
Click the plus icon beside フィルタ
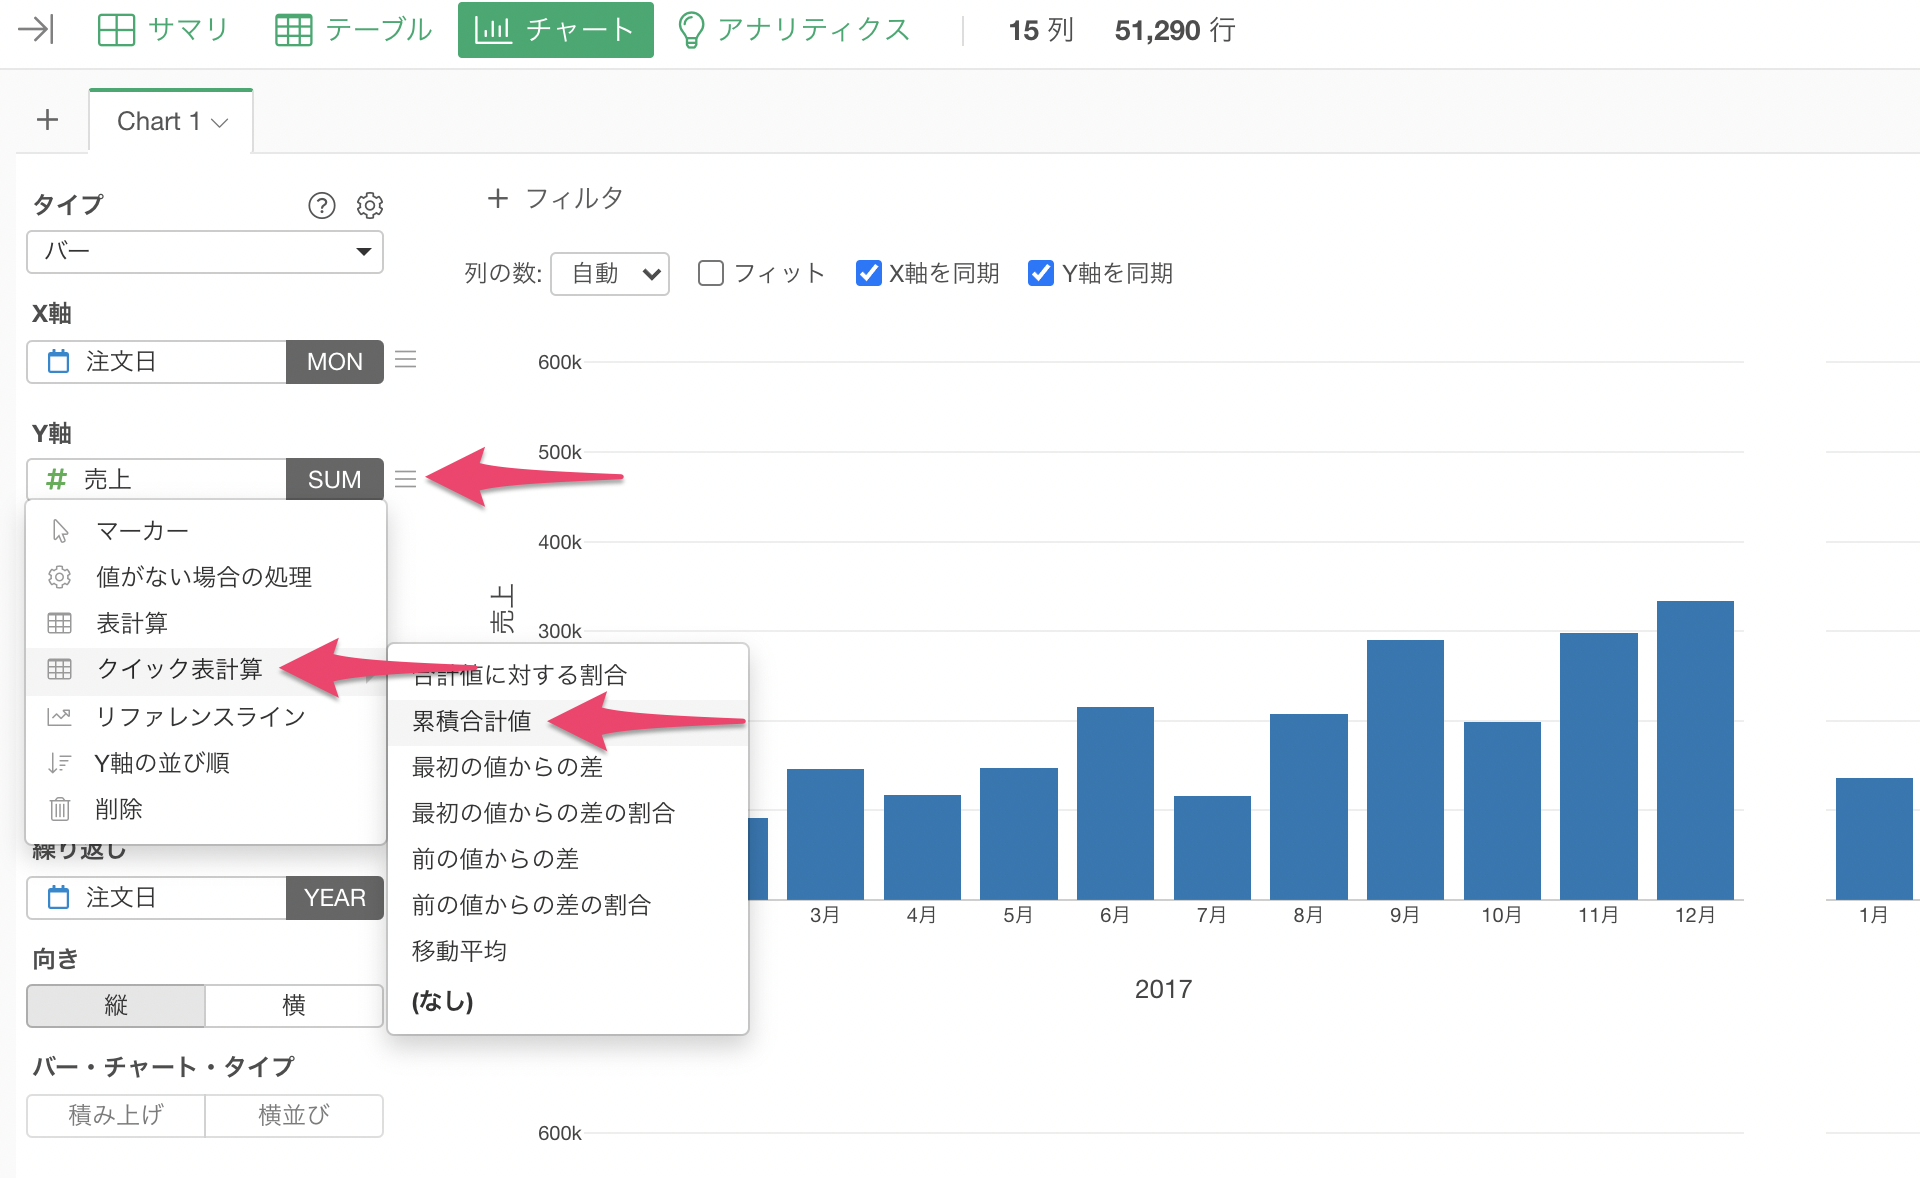point(498,198)
